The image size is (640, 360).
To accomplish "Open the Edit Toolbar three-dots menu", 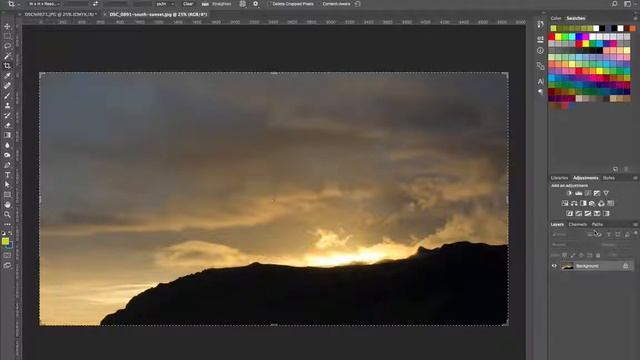I will click(x=7, y=224).
